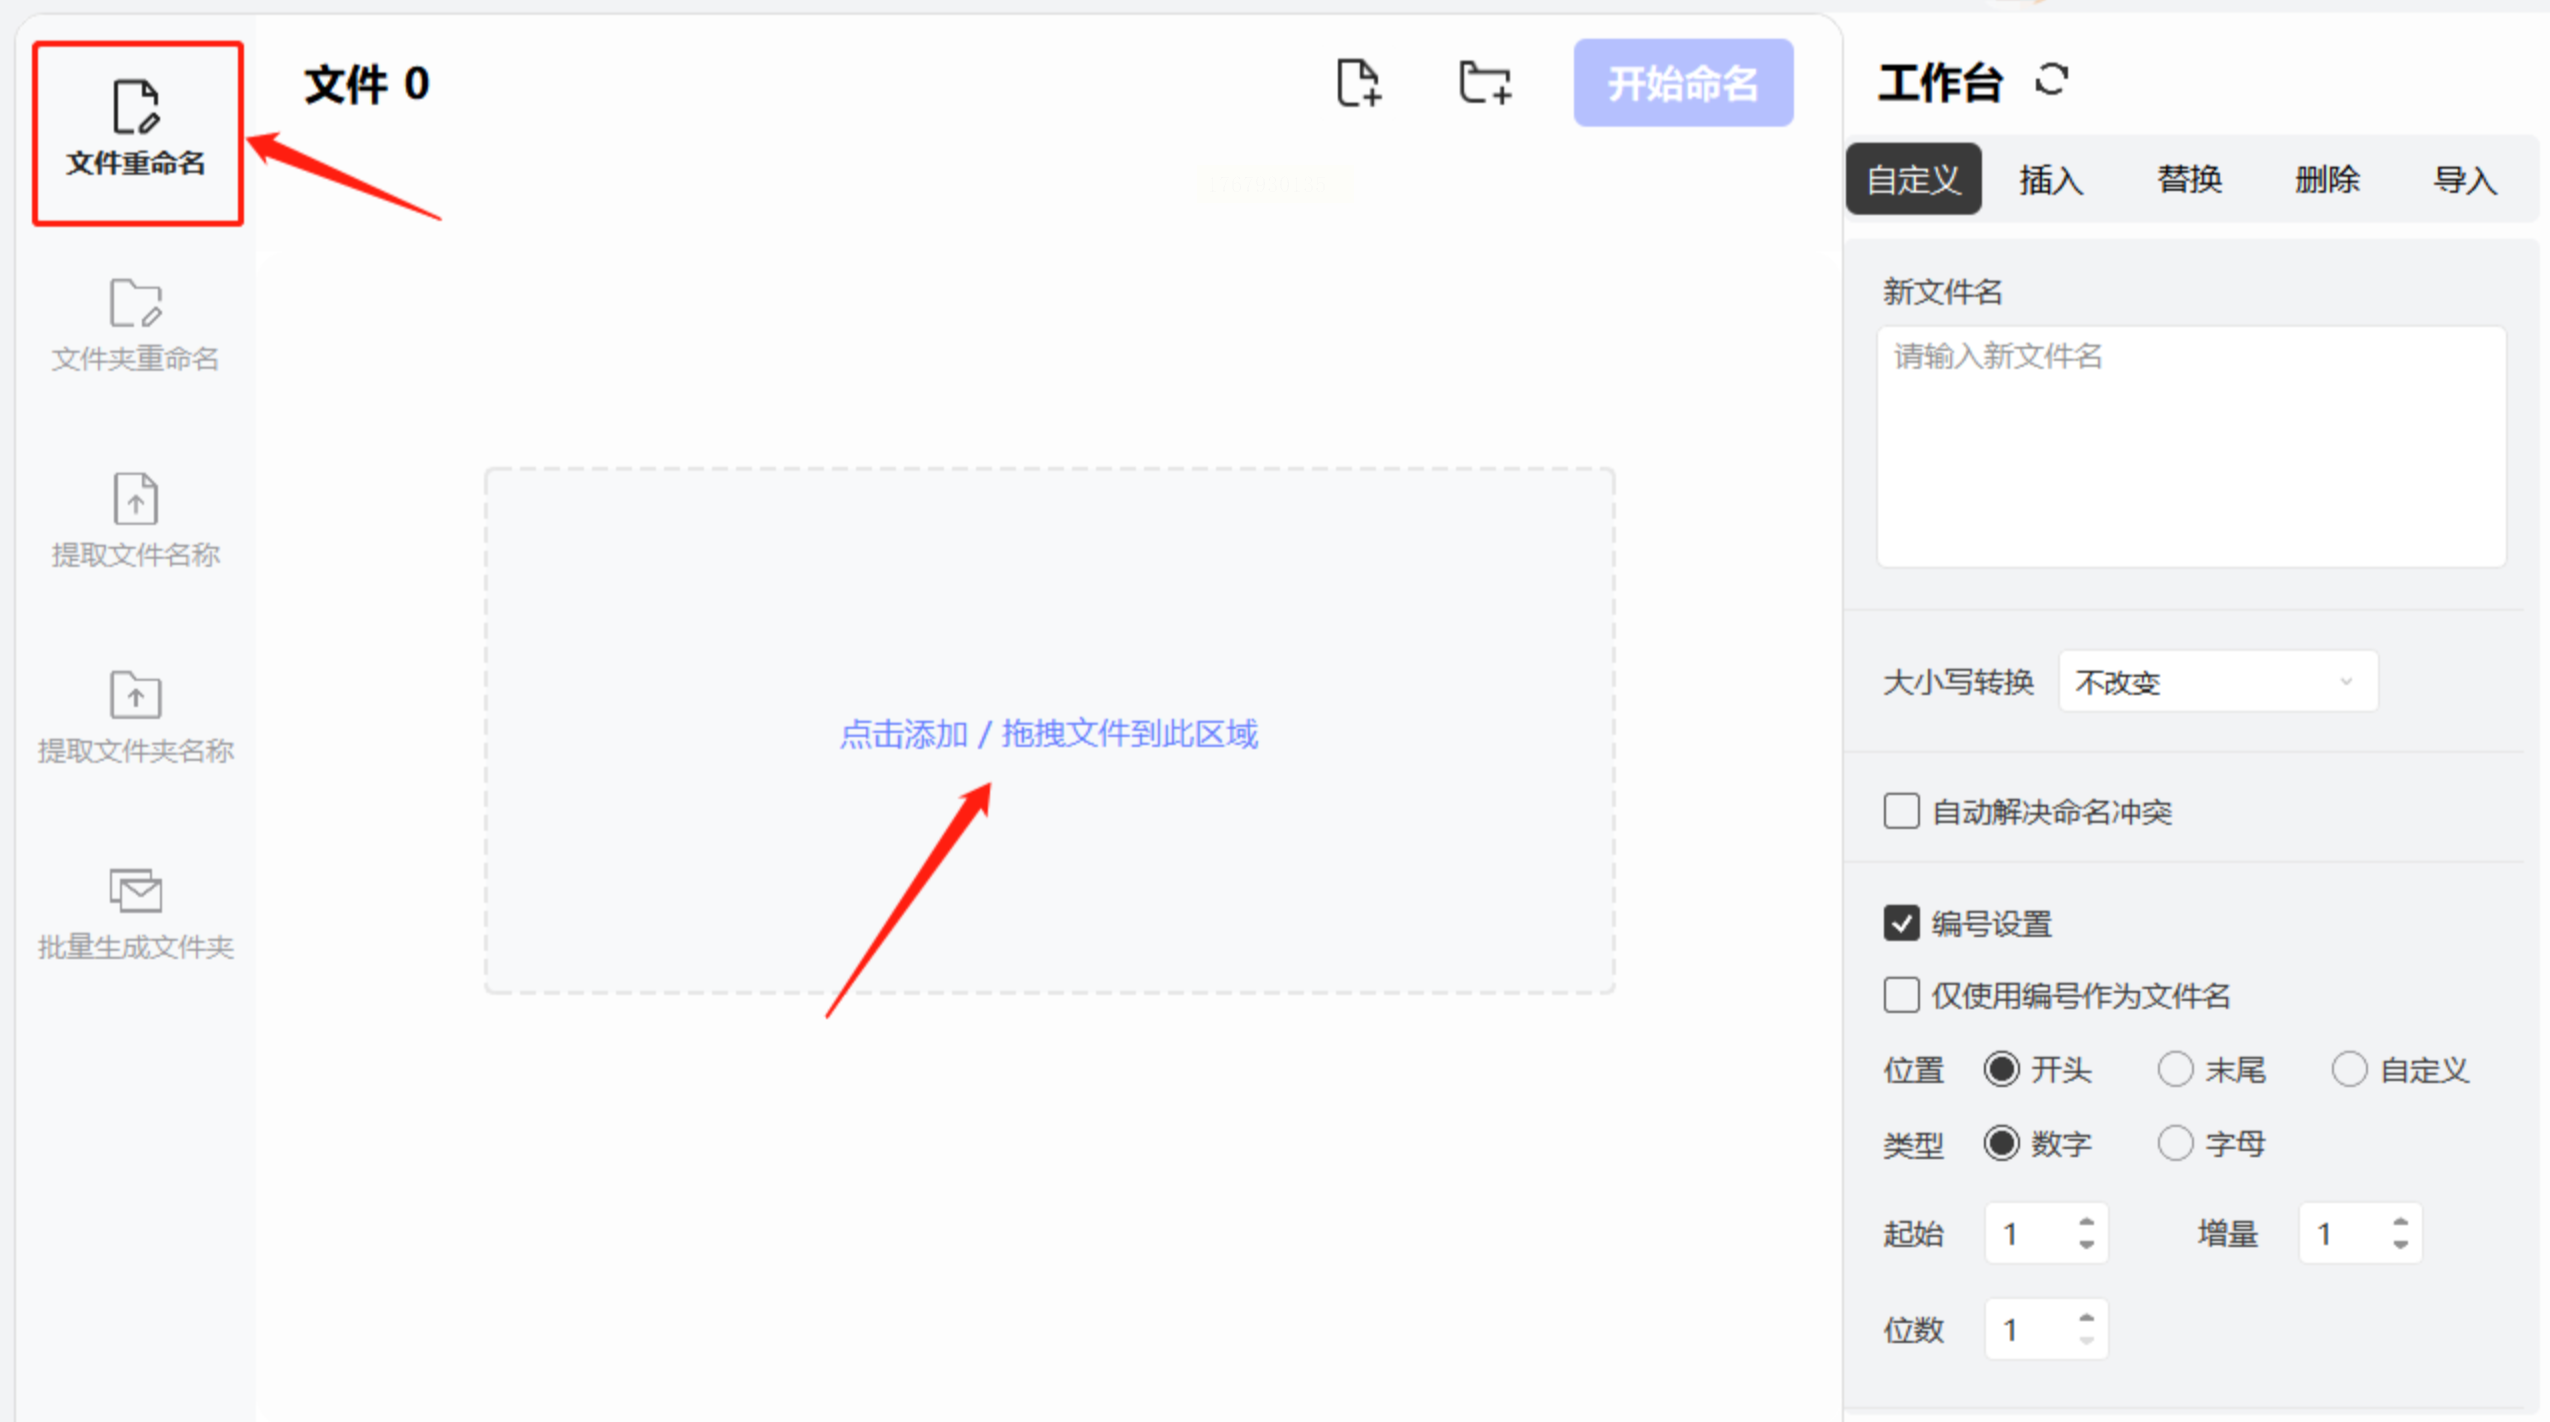The image size is (2550, 1422).
Task: Open 文件夹重命名 folder rename tool
Action: (136, 325)
